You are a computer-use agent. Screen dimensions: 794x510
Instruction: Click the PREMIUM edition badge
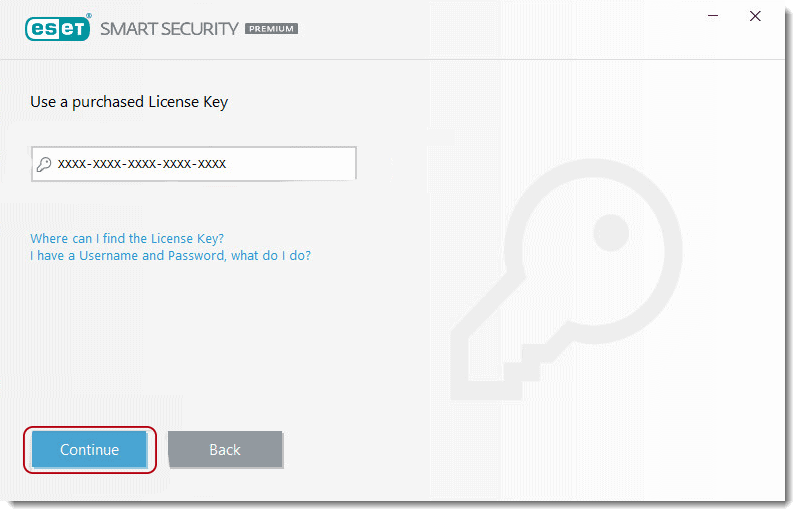(271, 29)
